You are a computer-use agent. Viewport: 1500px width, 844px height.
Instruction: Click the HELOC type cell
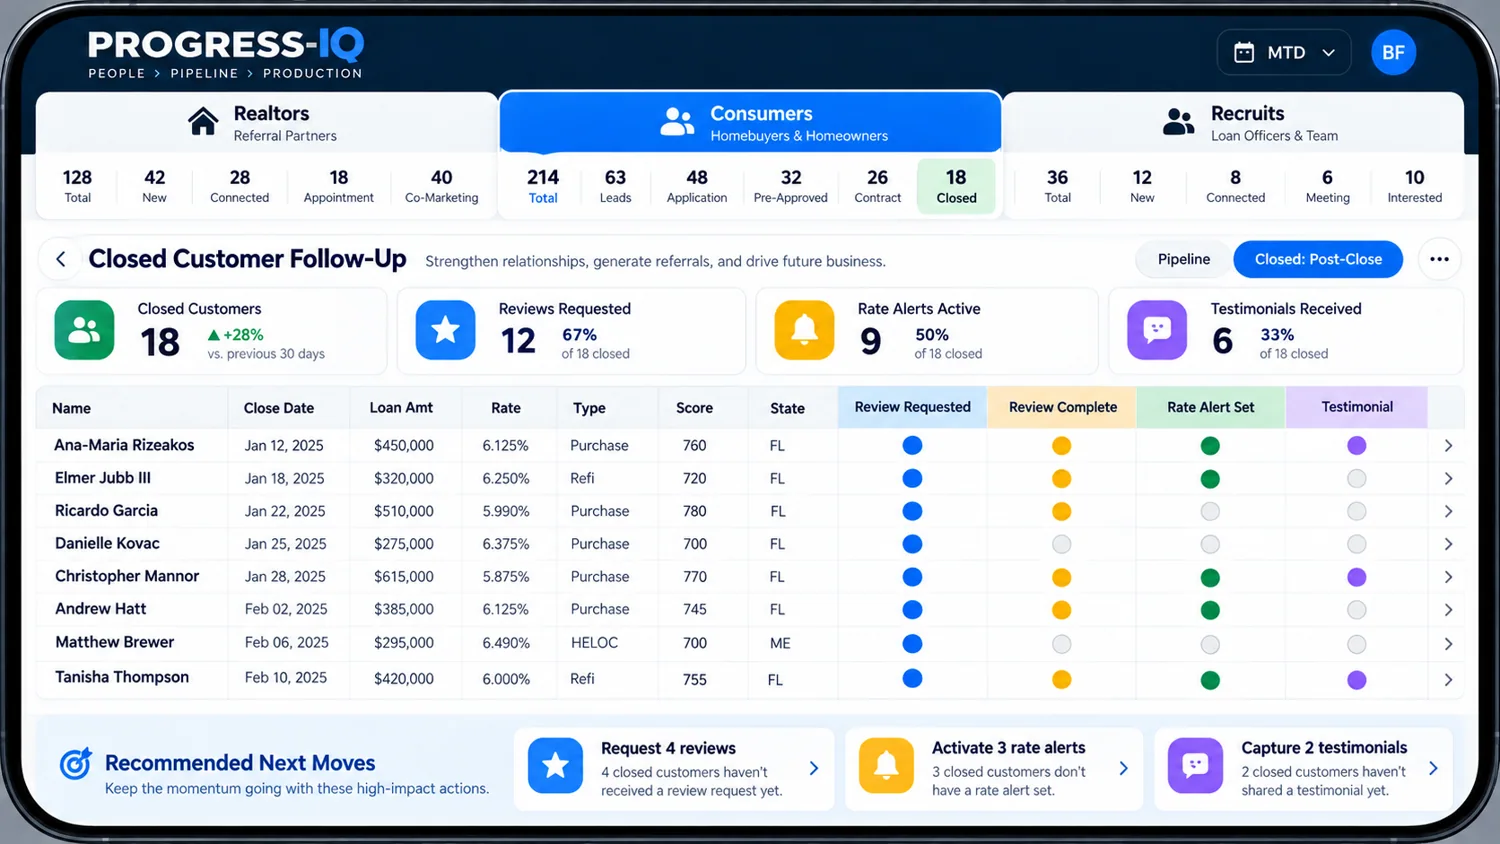[594, 643]
